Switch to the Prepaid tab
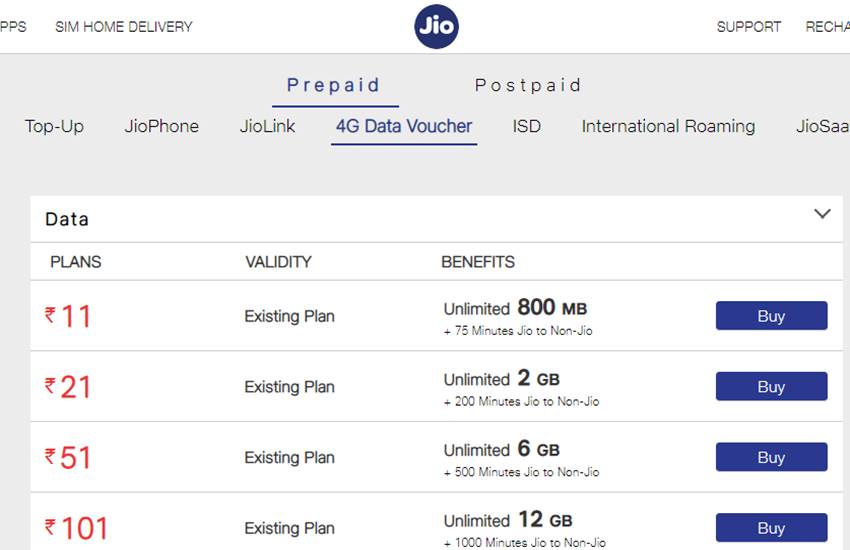850x550 pixels. pyautogui.click(x=334, y=85)
